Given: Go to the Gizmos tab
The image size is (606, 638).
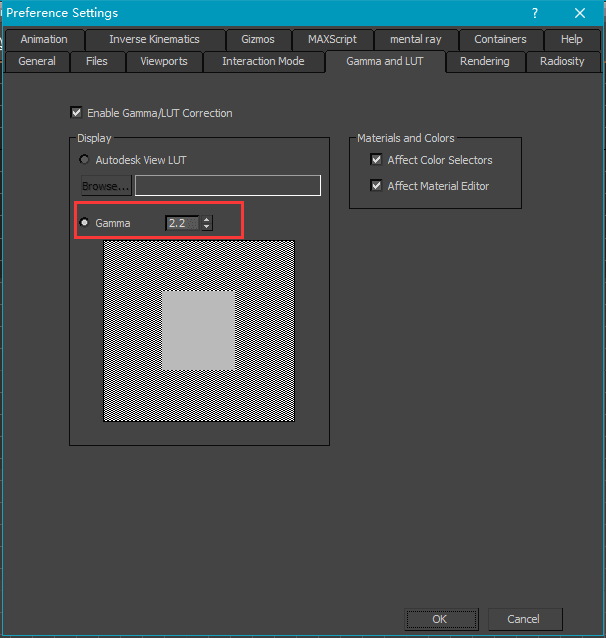Looking at the screenshot, I should coord(257,39).
